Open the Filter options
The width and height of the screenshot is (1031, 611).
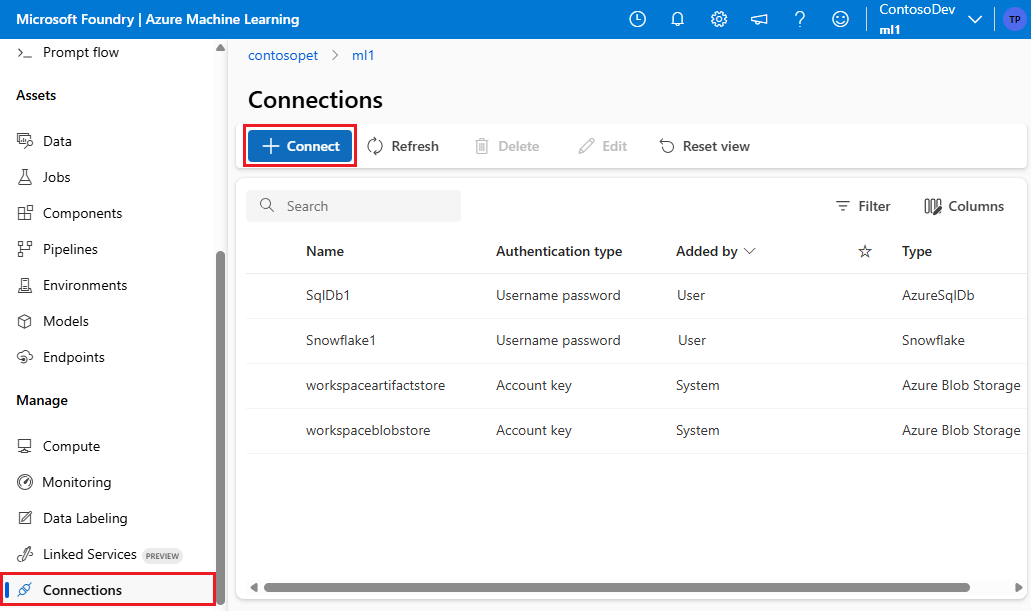[862, 206]
